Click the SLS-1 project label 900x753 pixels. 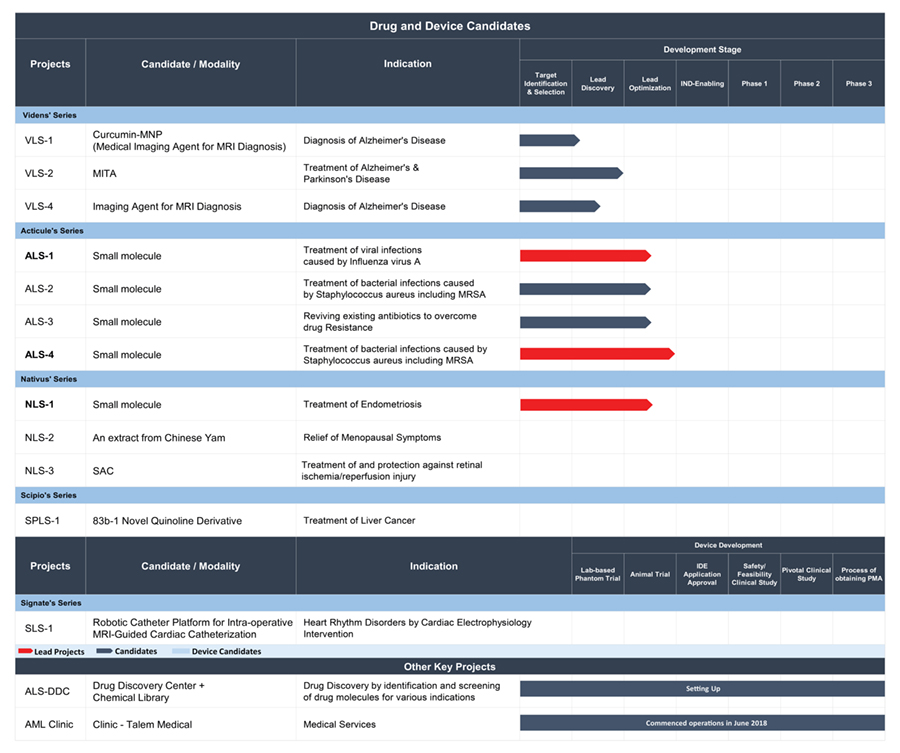click(42, 627)
